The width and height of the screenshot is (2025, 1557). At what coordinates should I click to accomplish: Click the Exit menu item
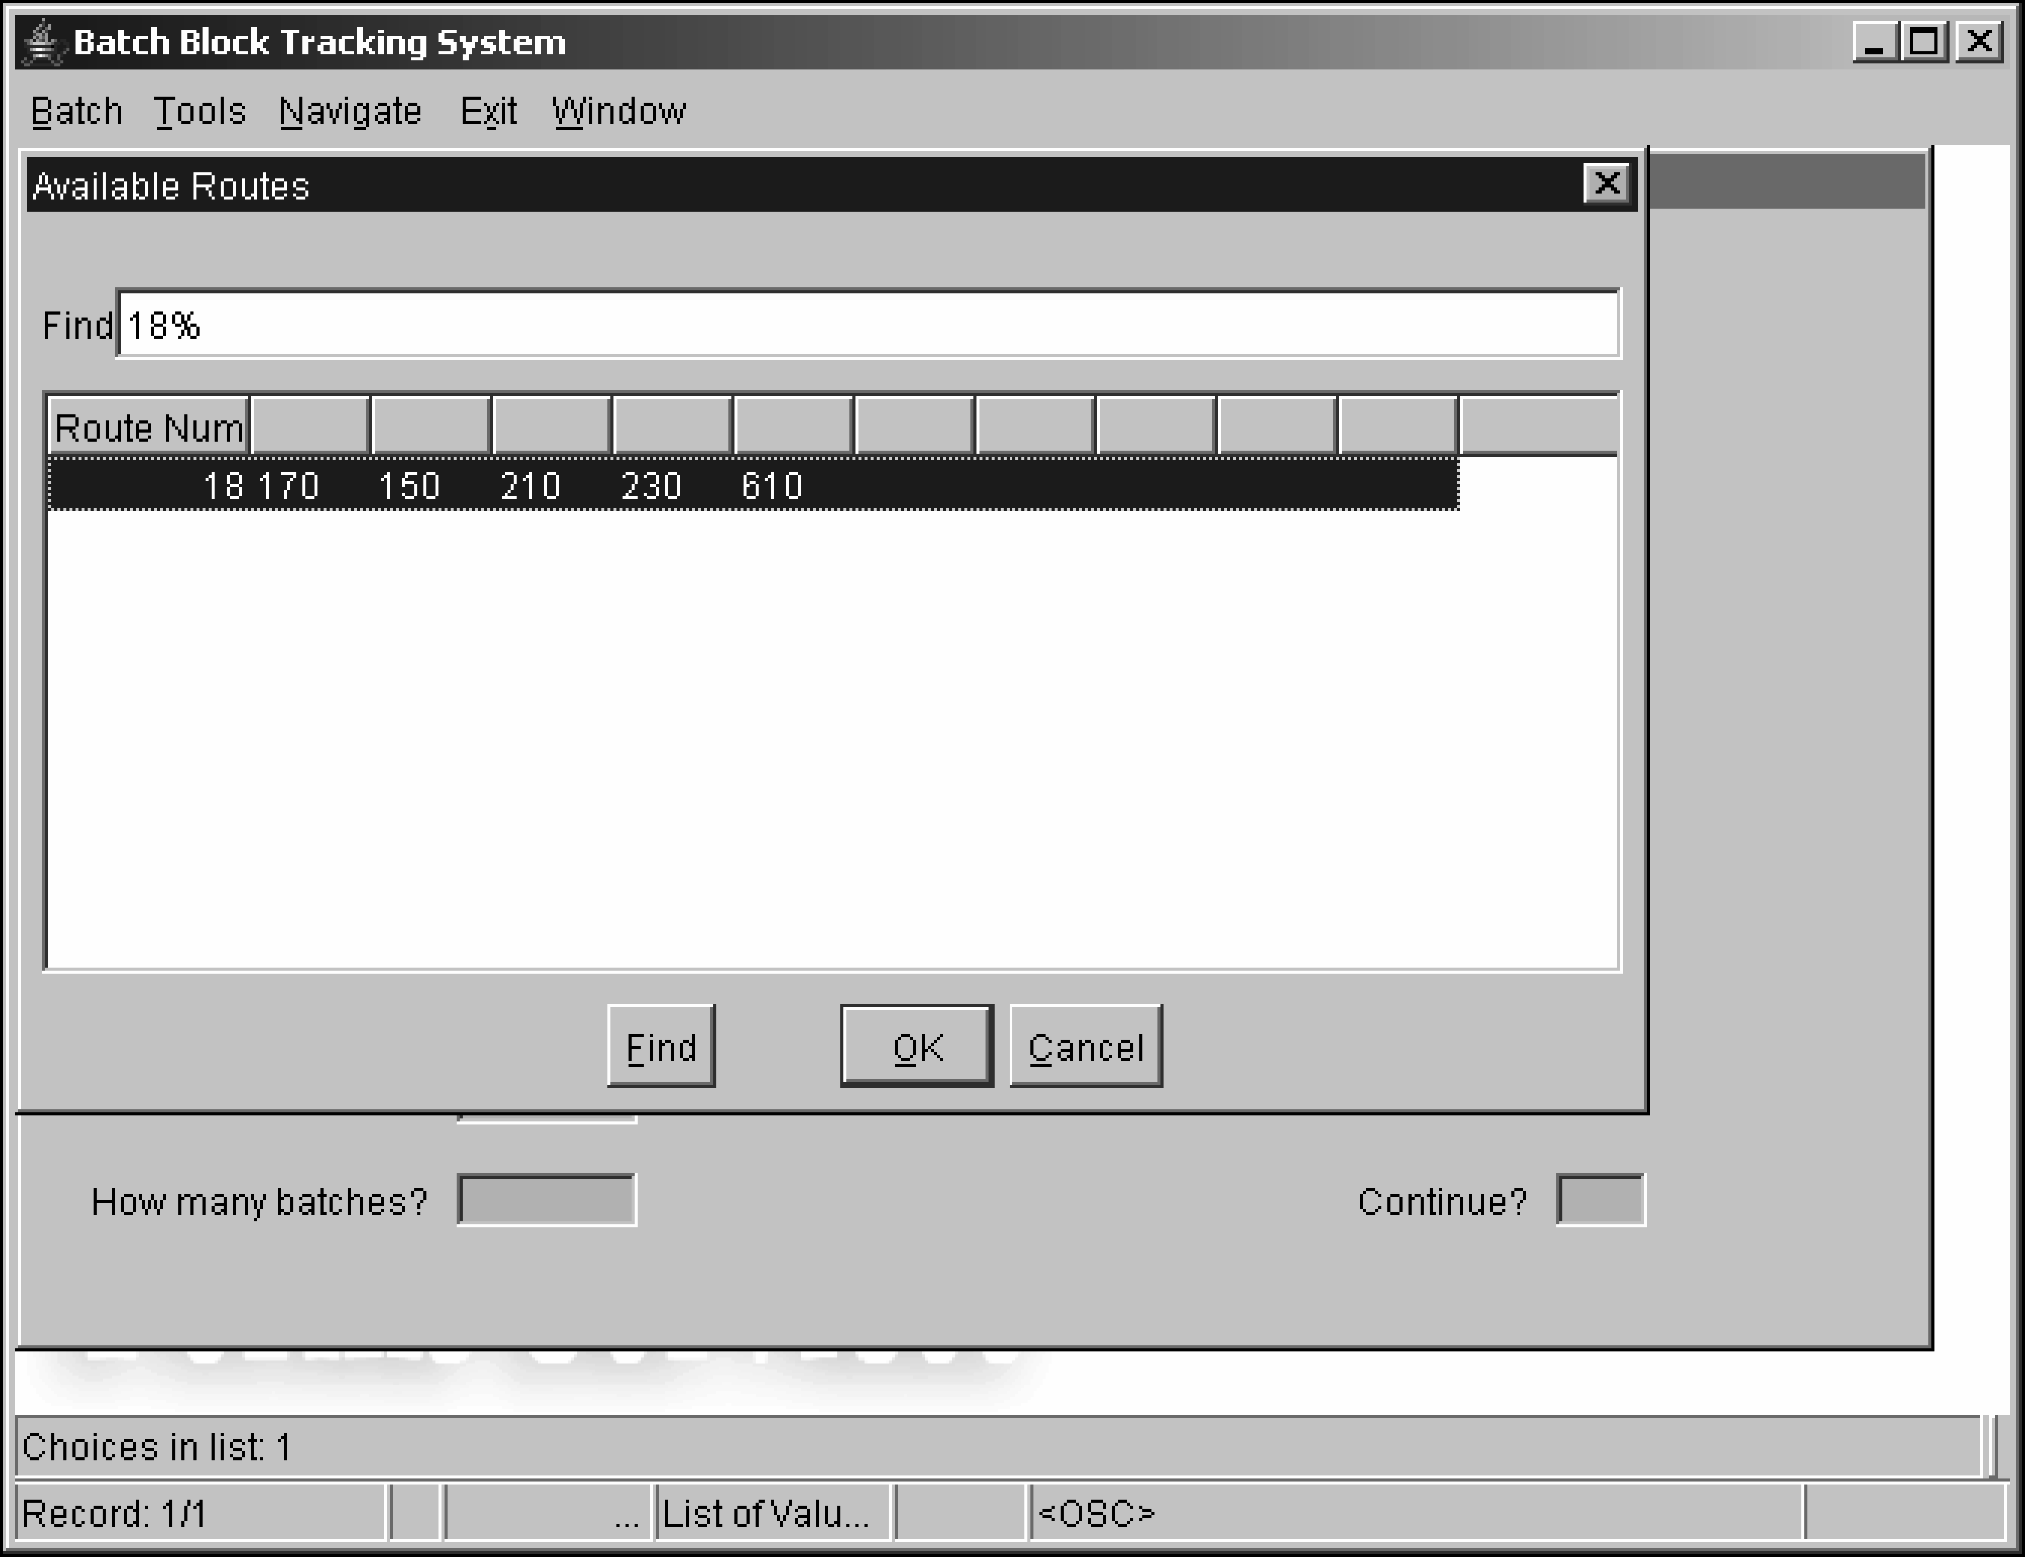tap(488, 111)
